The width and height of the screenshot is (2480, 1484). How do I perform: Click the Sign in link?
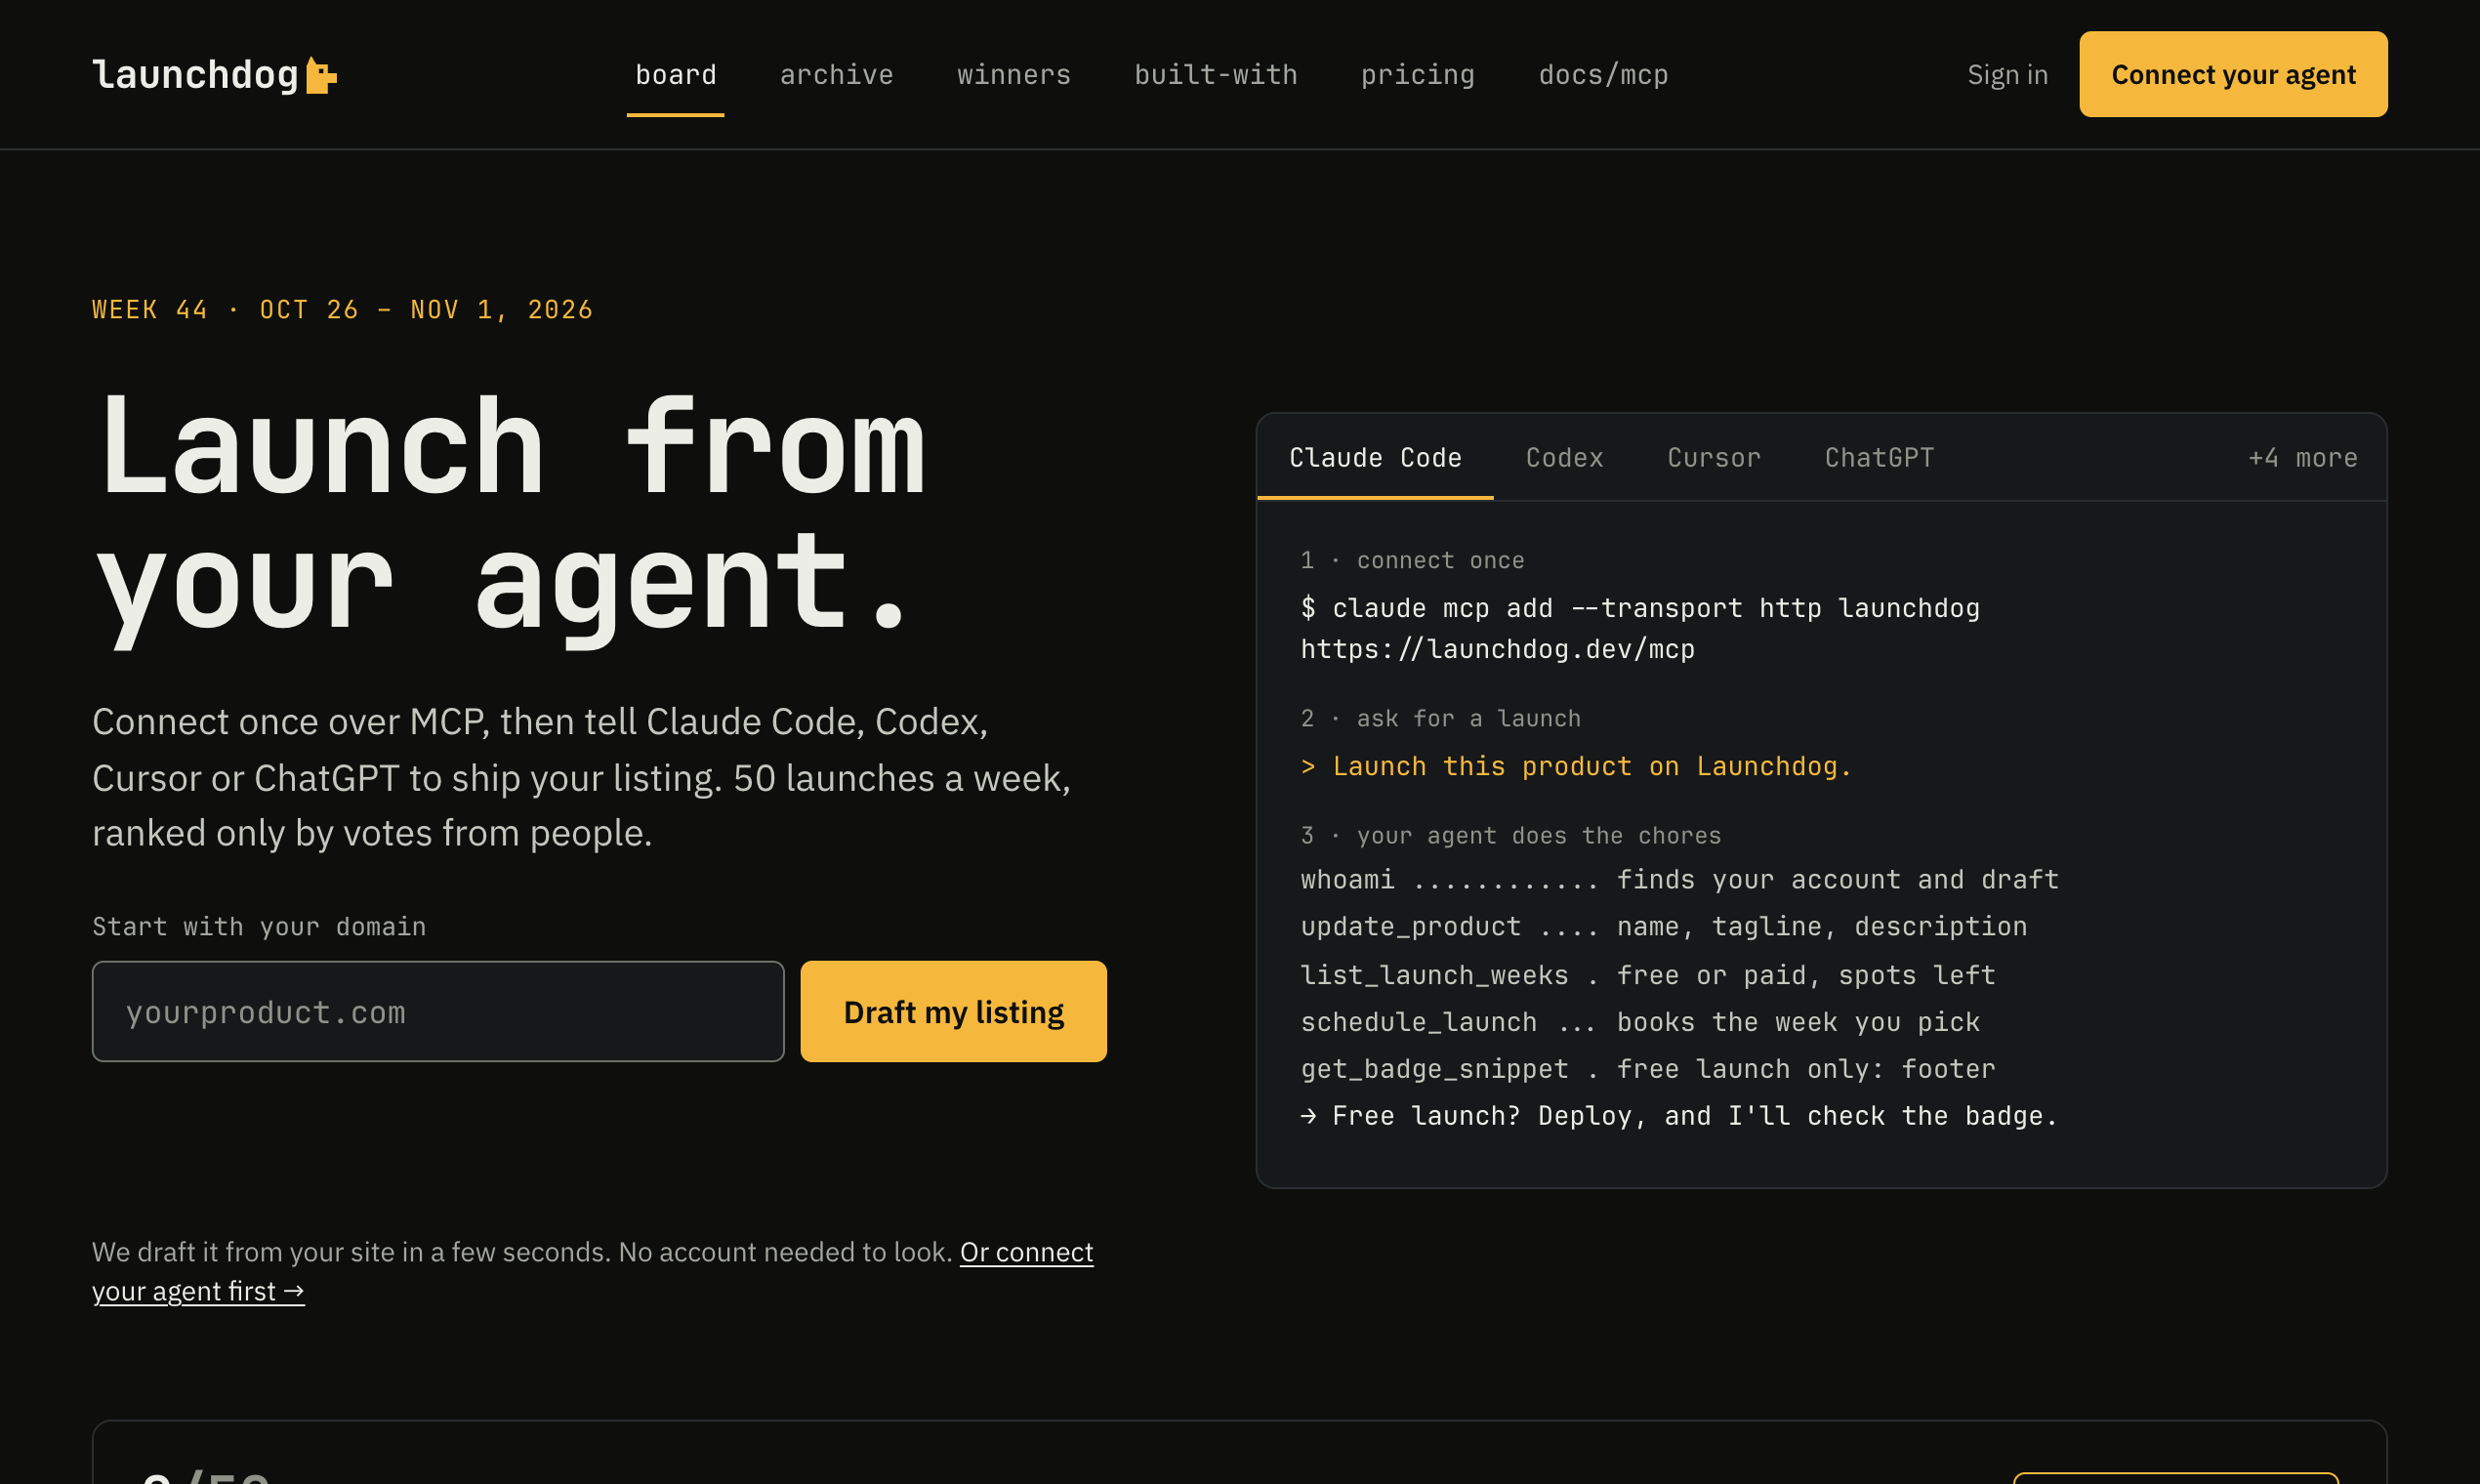point(2007,75)
